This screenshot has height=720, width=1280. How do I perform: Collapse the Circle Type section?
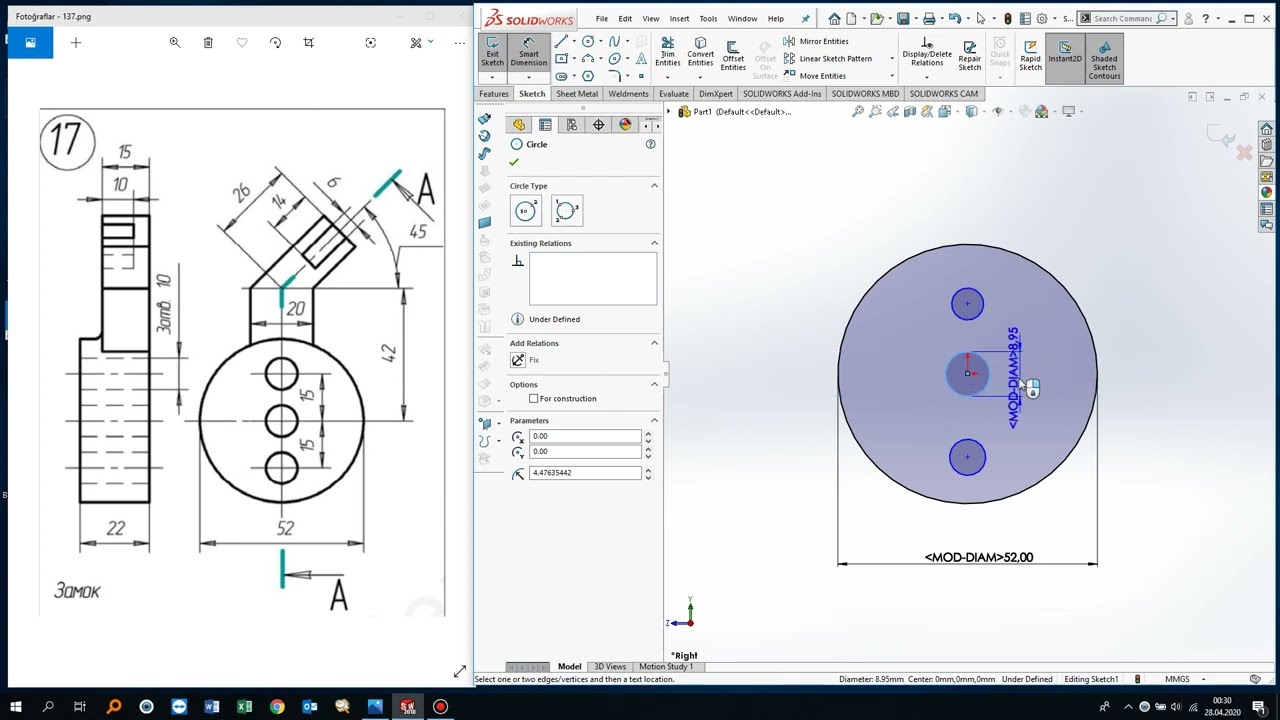click(x=655, y=186)
